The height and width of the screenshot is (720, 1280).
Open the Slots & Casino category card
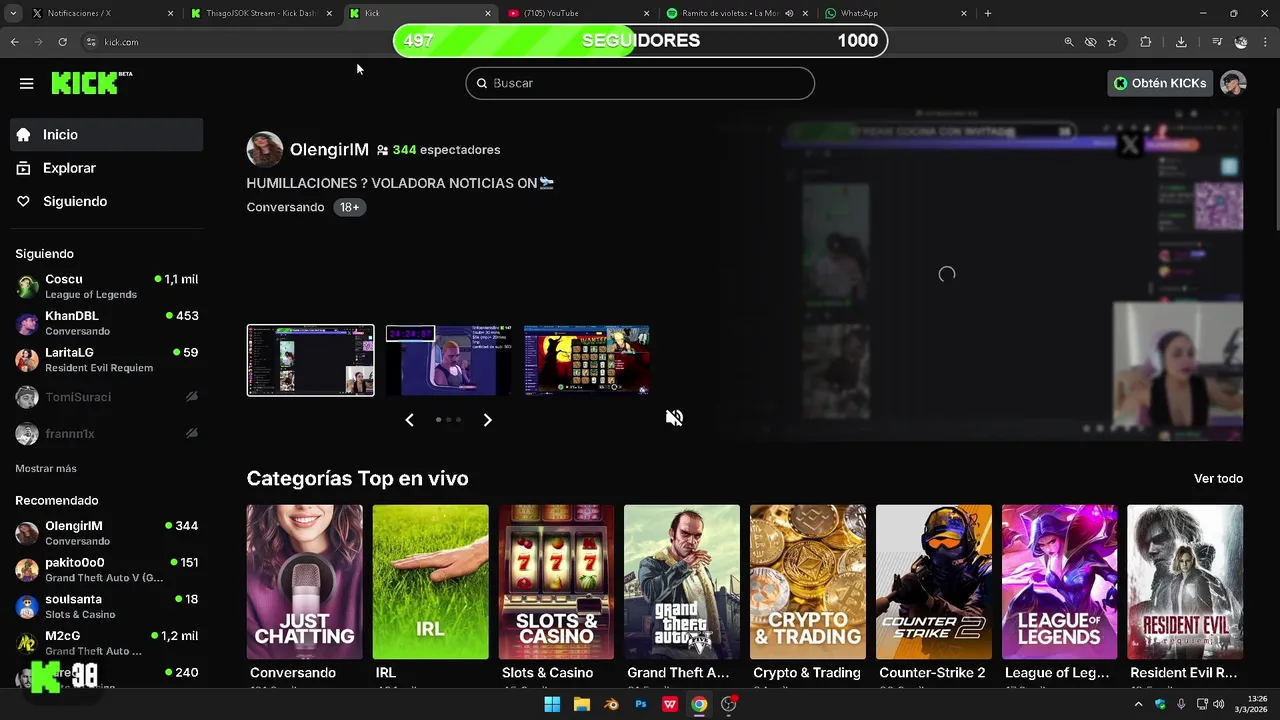[x=556, y=582]
